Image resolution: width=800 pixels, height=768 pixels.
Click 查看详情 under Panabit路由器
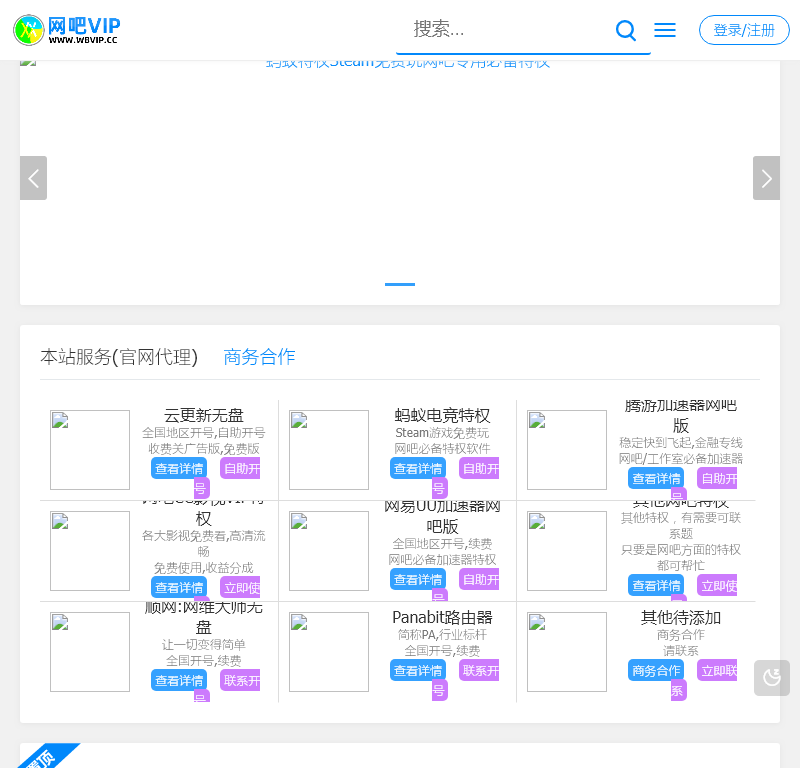[x=418, y=670]
